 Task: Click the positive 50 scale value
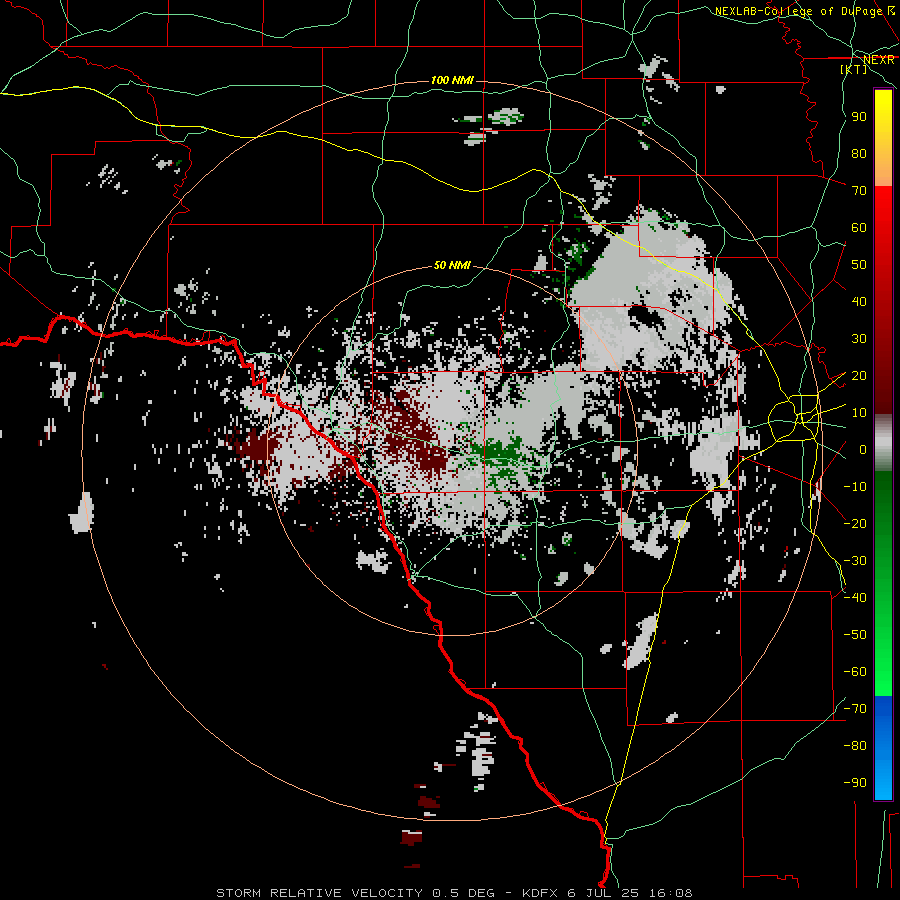pos(859,265)
